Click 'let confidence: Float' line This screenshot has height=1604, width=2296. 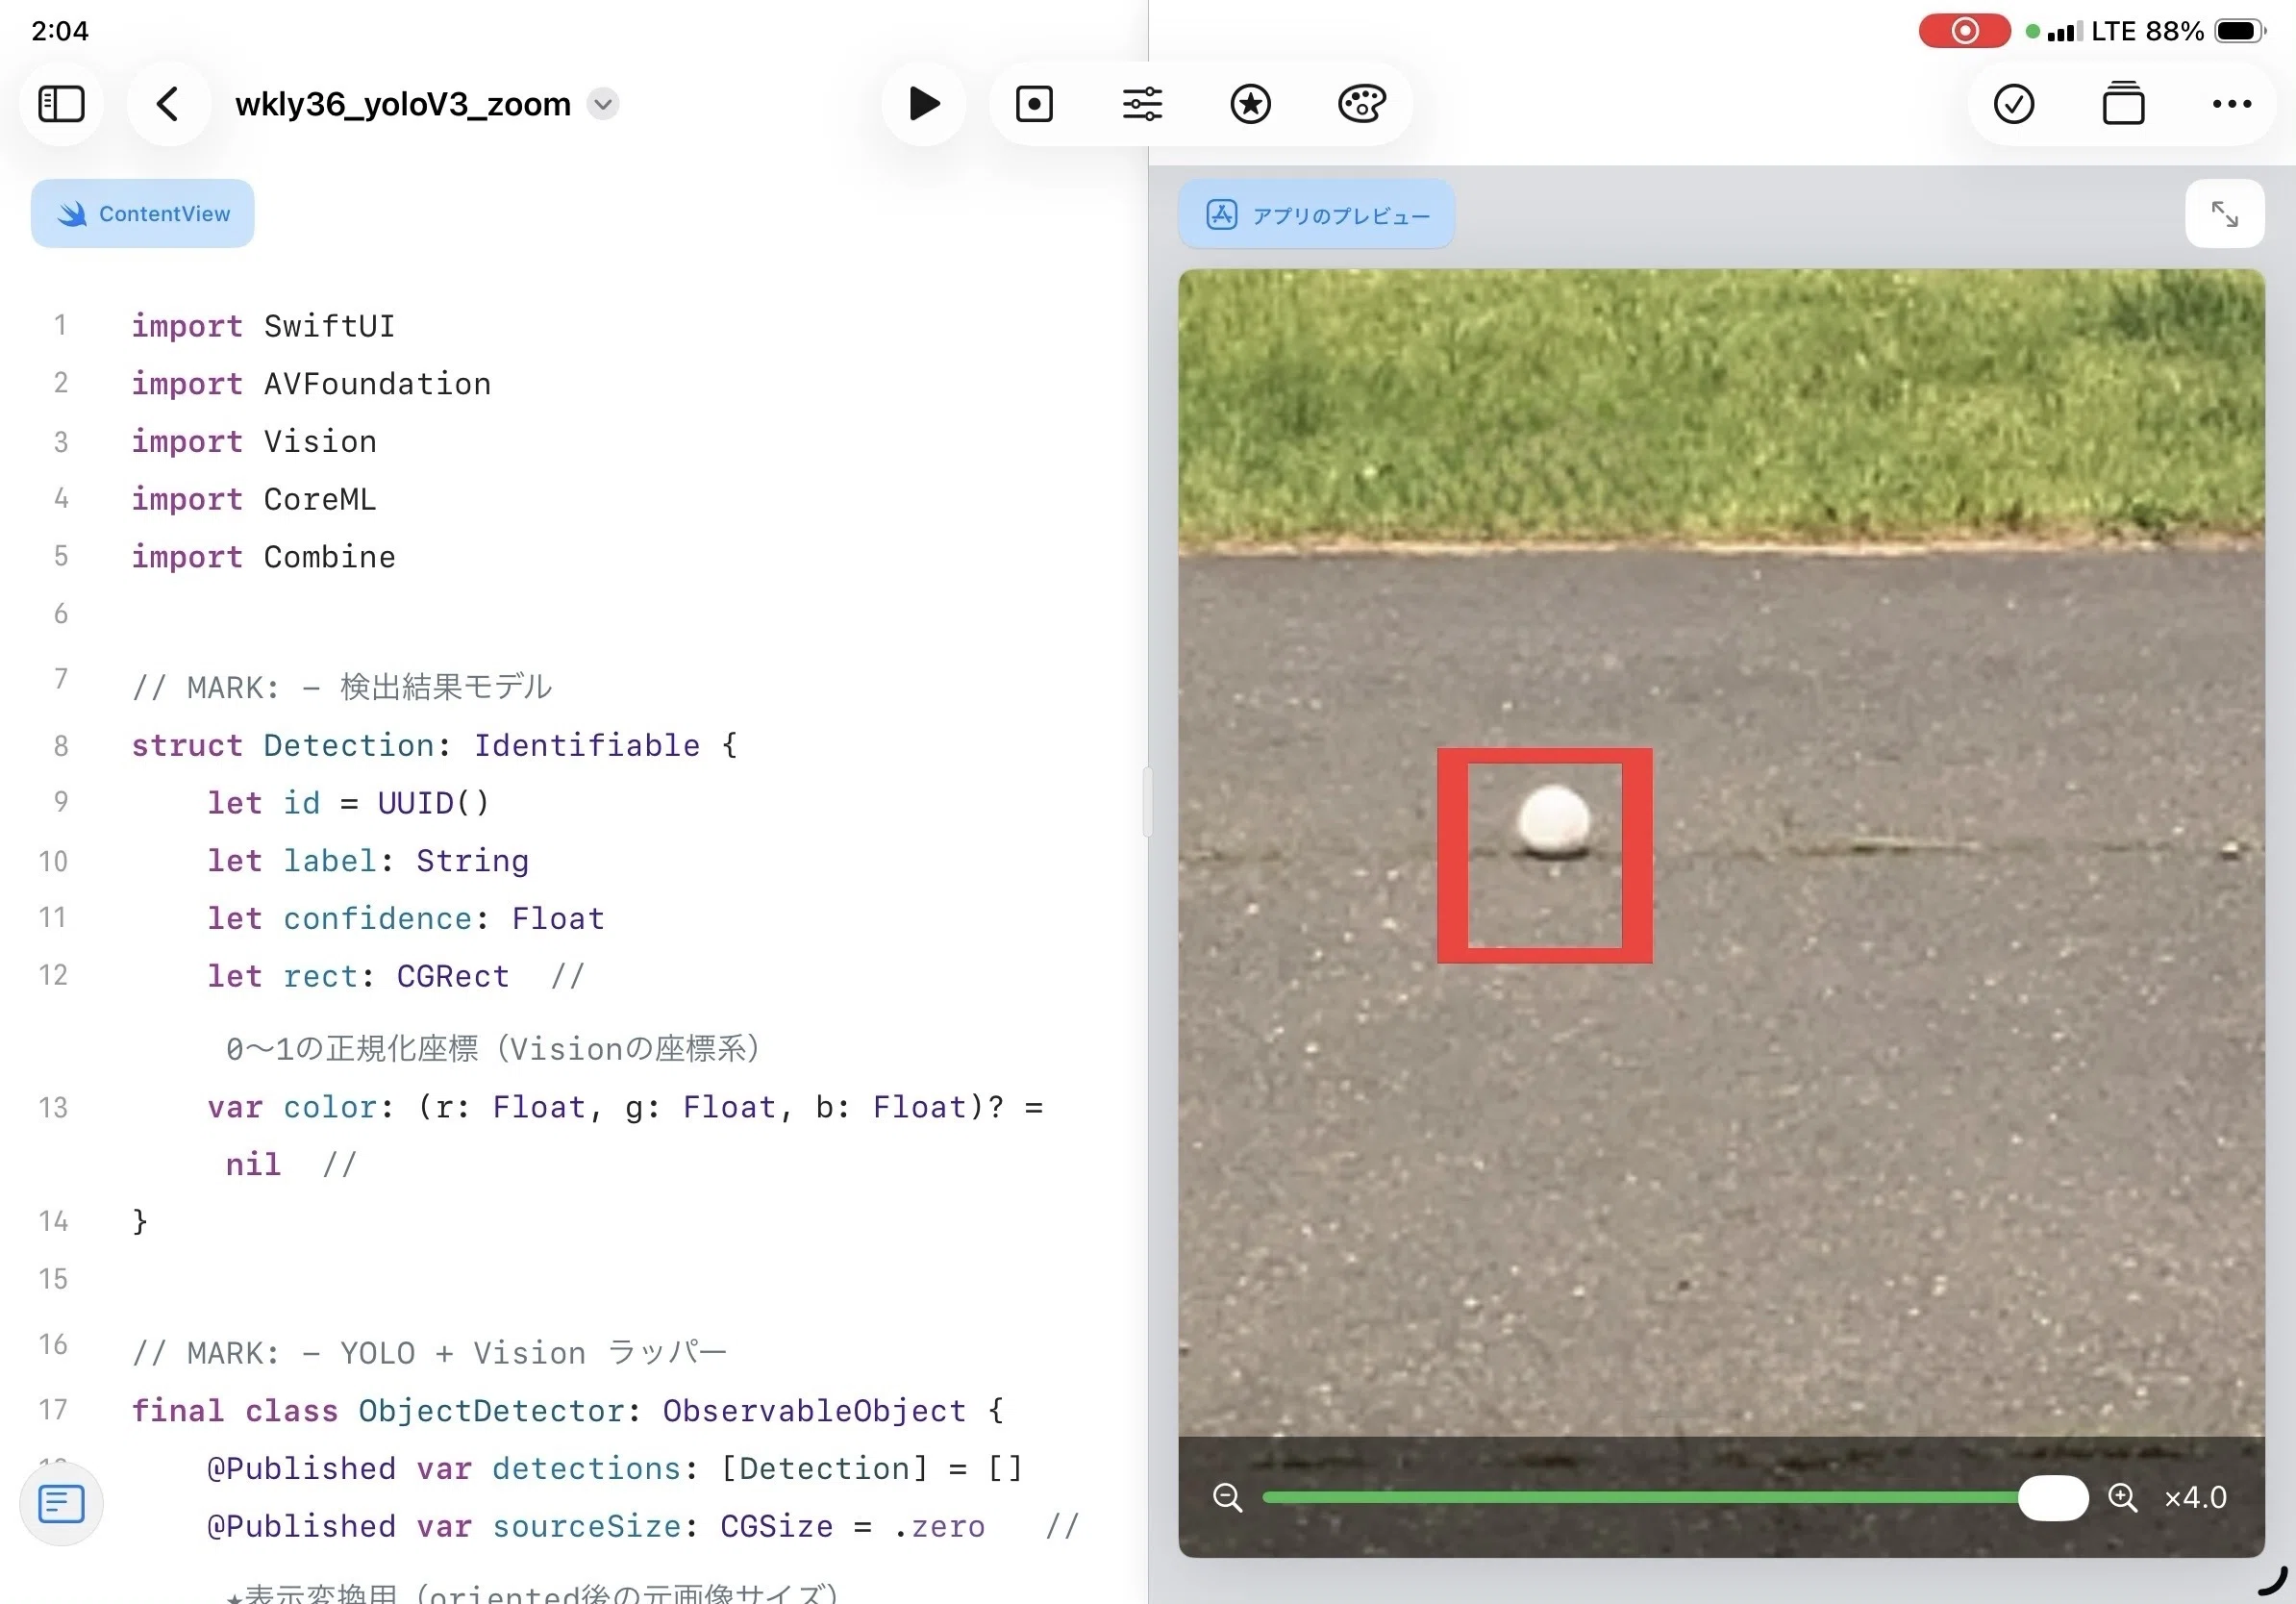point(406,918)
